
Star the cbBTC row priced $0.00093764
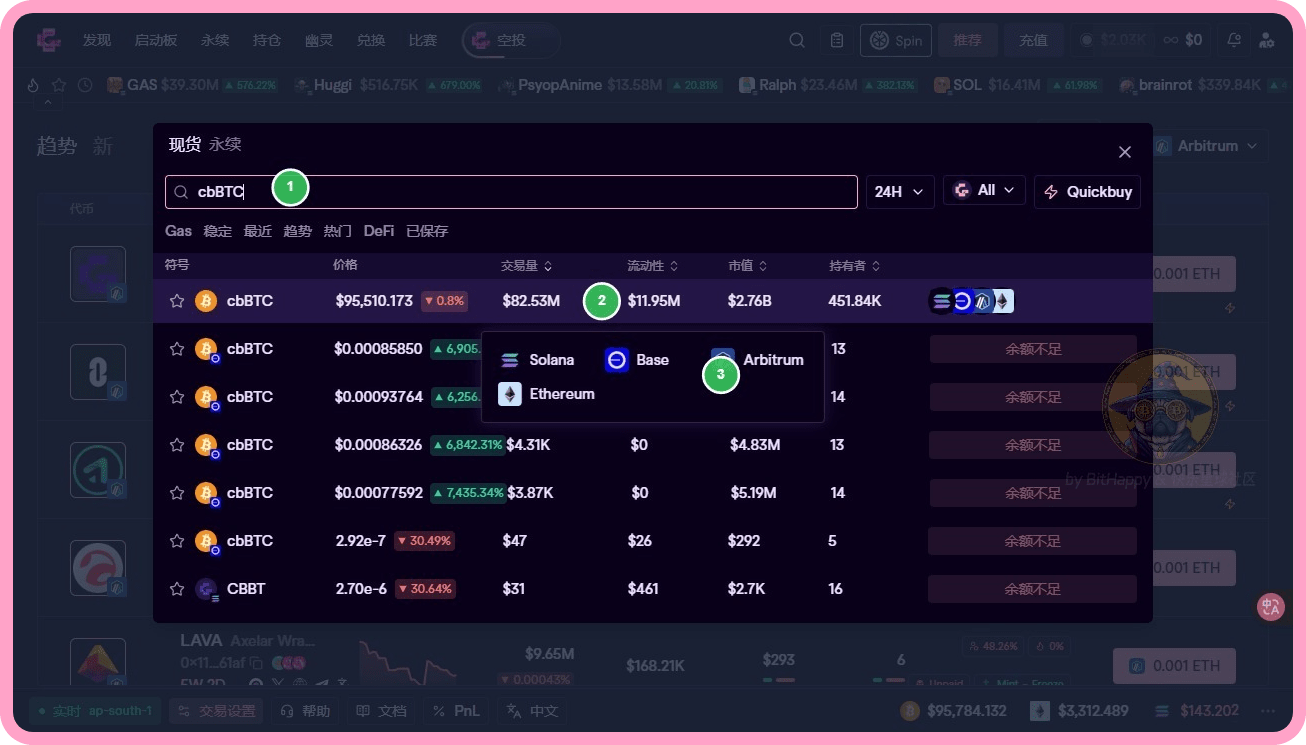(x=177, y=397)
